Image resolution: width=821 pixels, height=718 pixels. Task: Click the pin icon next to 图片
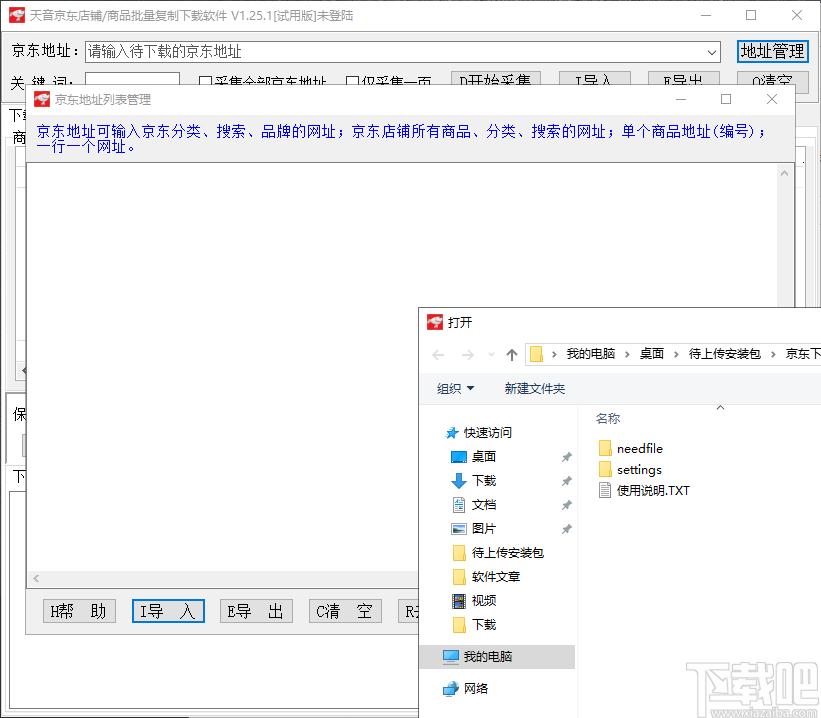pos(567,529)
